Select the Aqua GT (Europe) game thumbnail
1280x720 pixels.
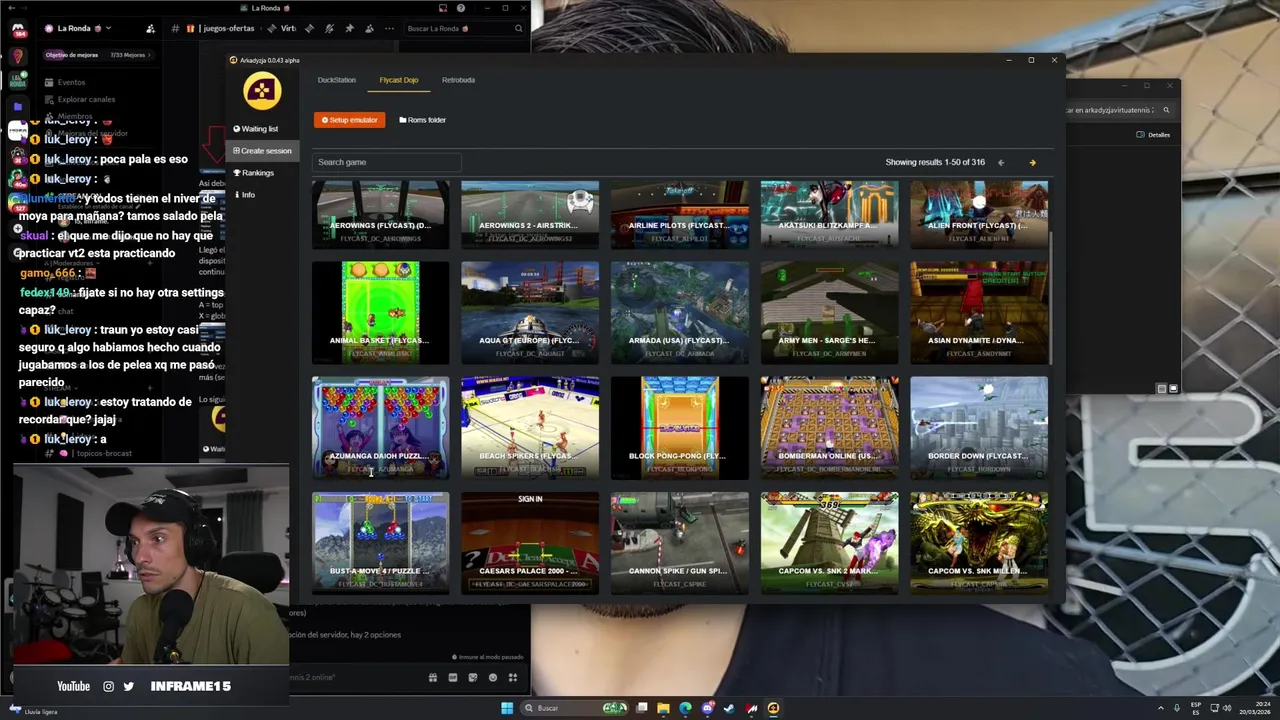point(530,312)
